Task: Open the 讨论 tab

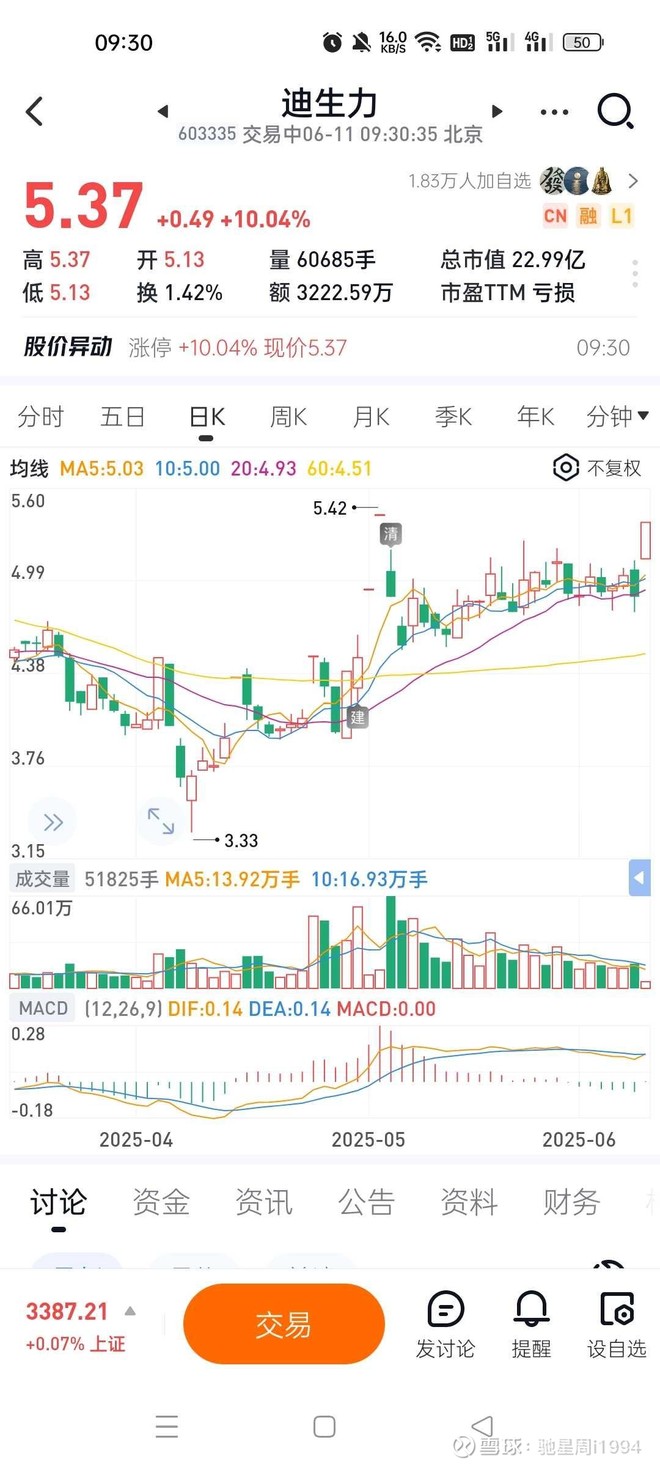Action: point(59,1202)
